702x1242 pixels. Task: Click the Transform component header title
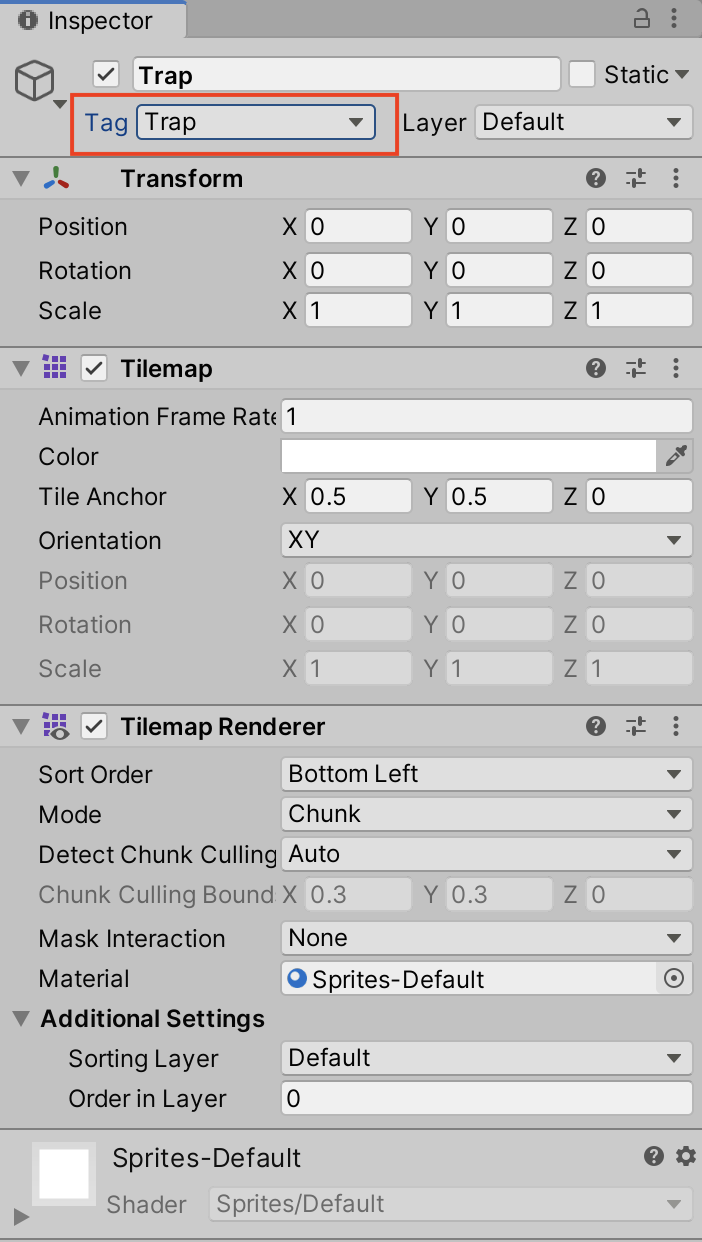pos(181,179)
